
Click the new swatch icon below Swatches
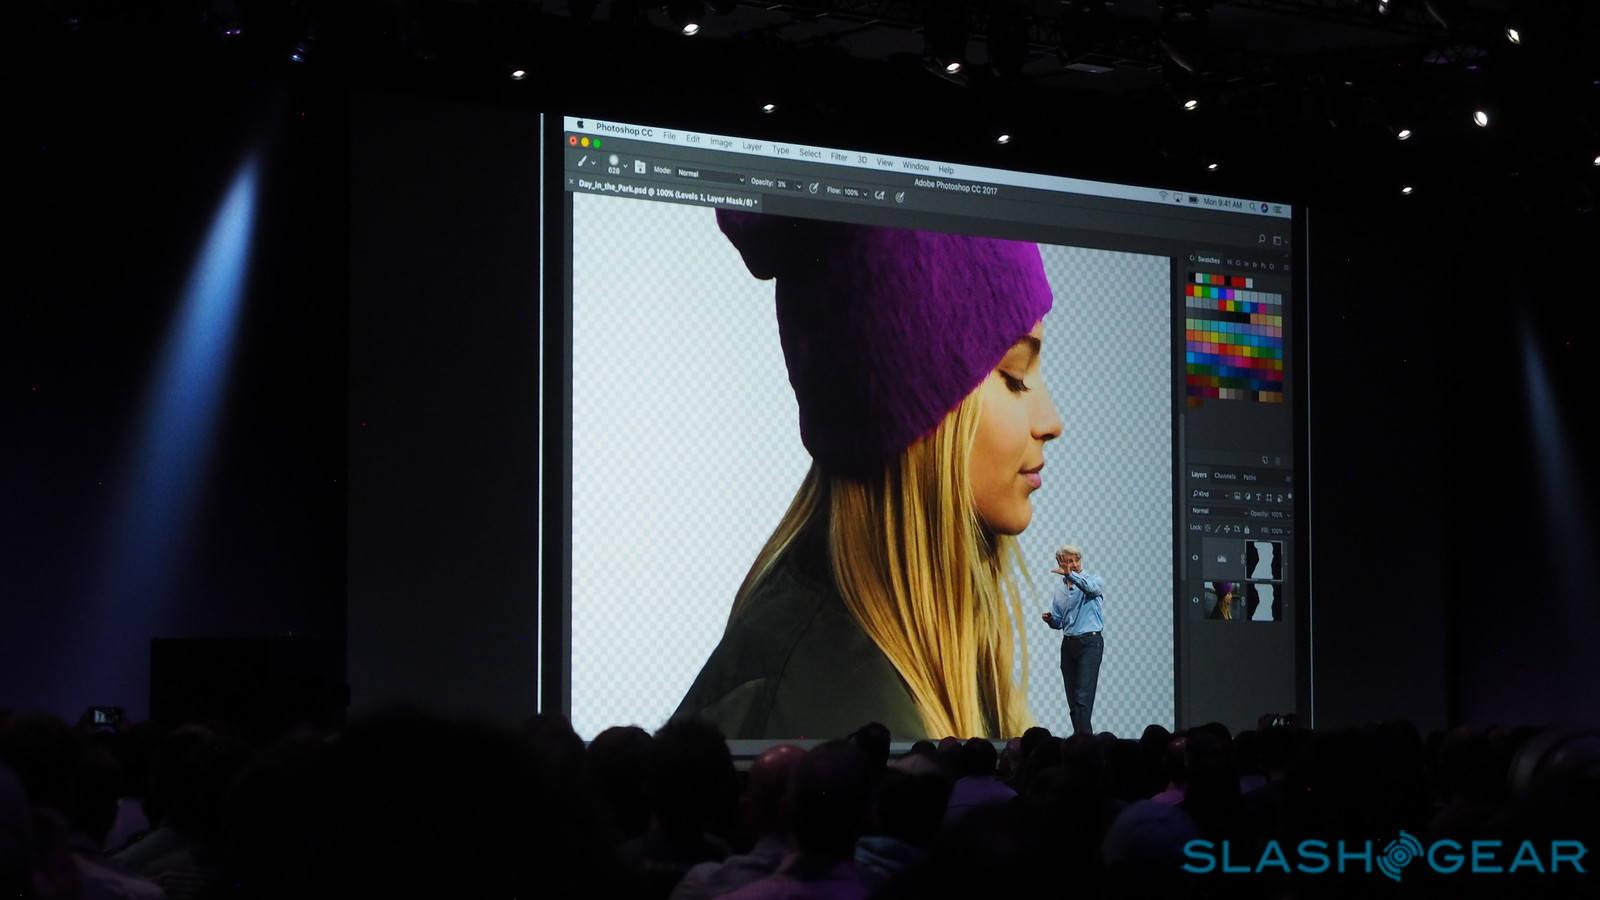click(1265, 460)
